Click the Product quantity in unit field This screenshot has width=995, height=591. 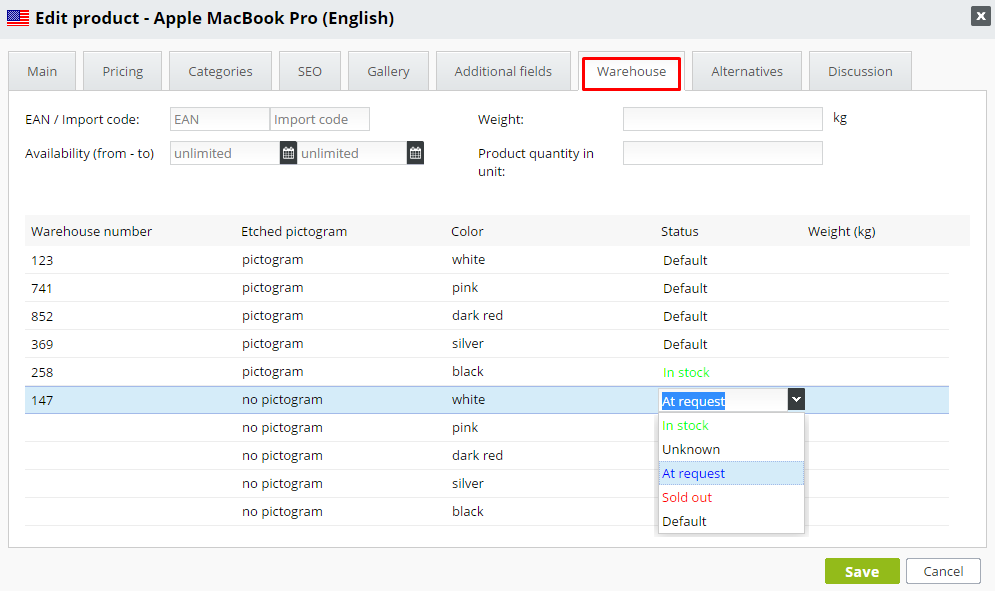[x=723, y=153]
